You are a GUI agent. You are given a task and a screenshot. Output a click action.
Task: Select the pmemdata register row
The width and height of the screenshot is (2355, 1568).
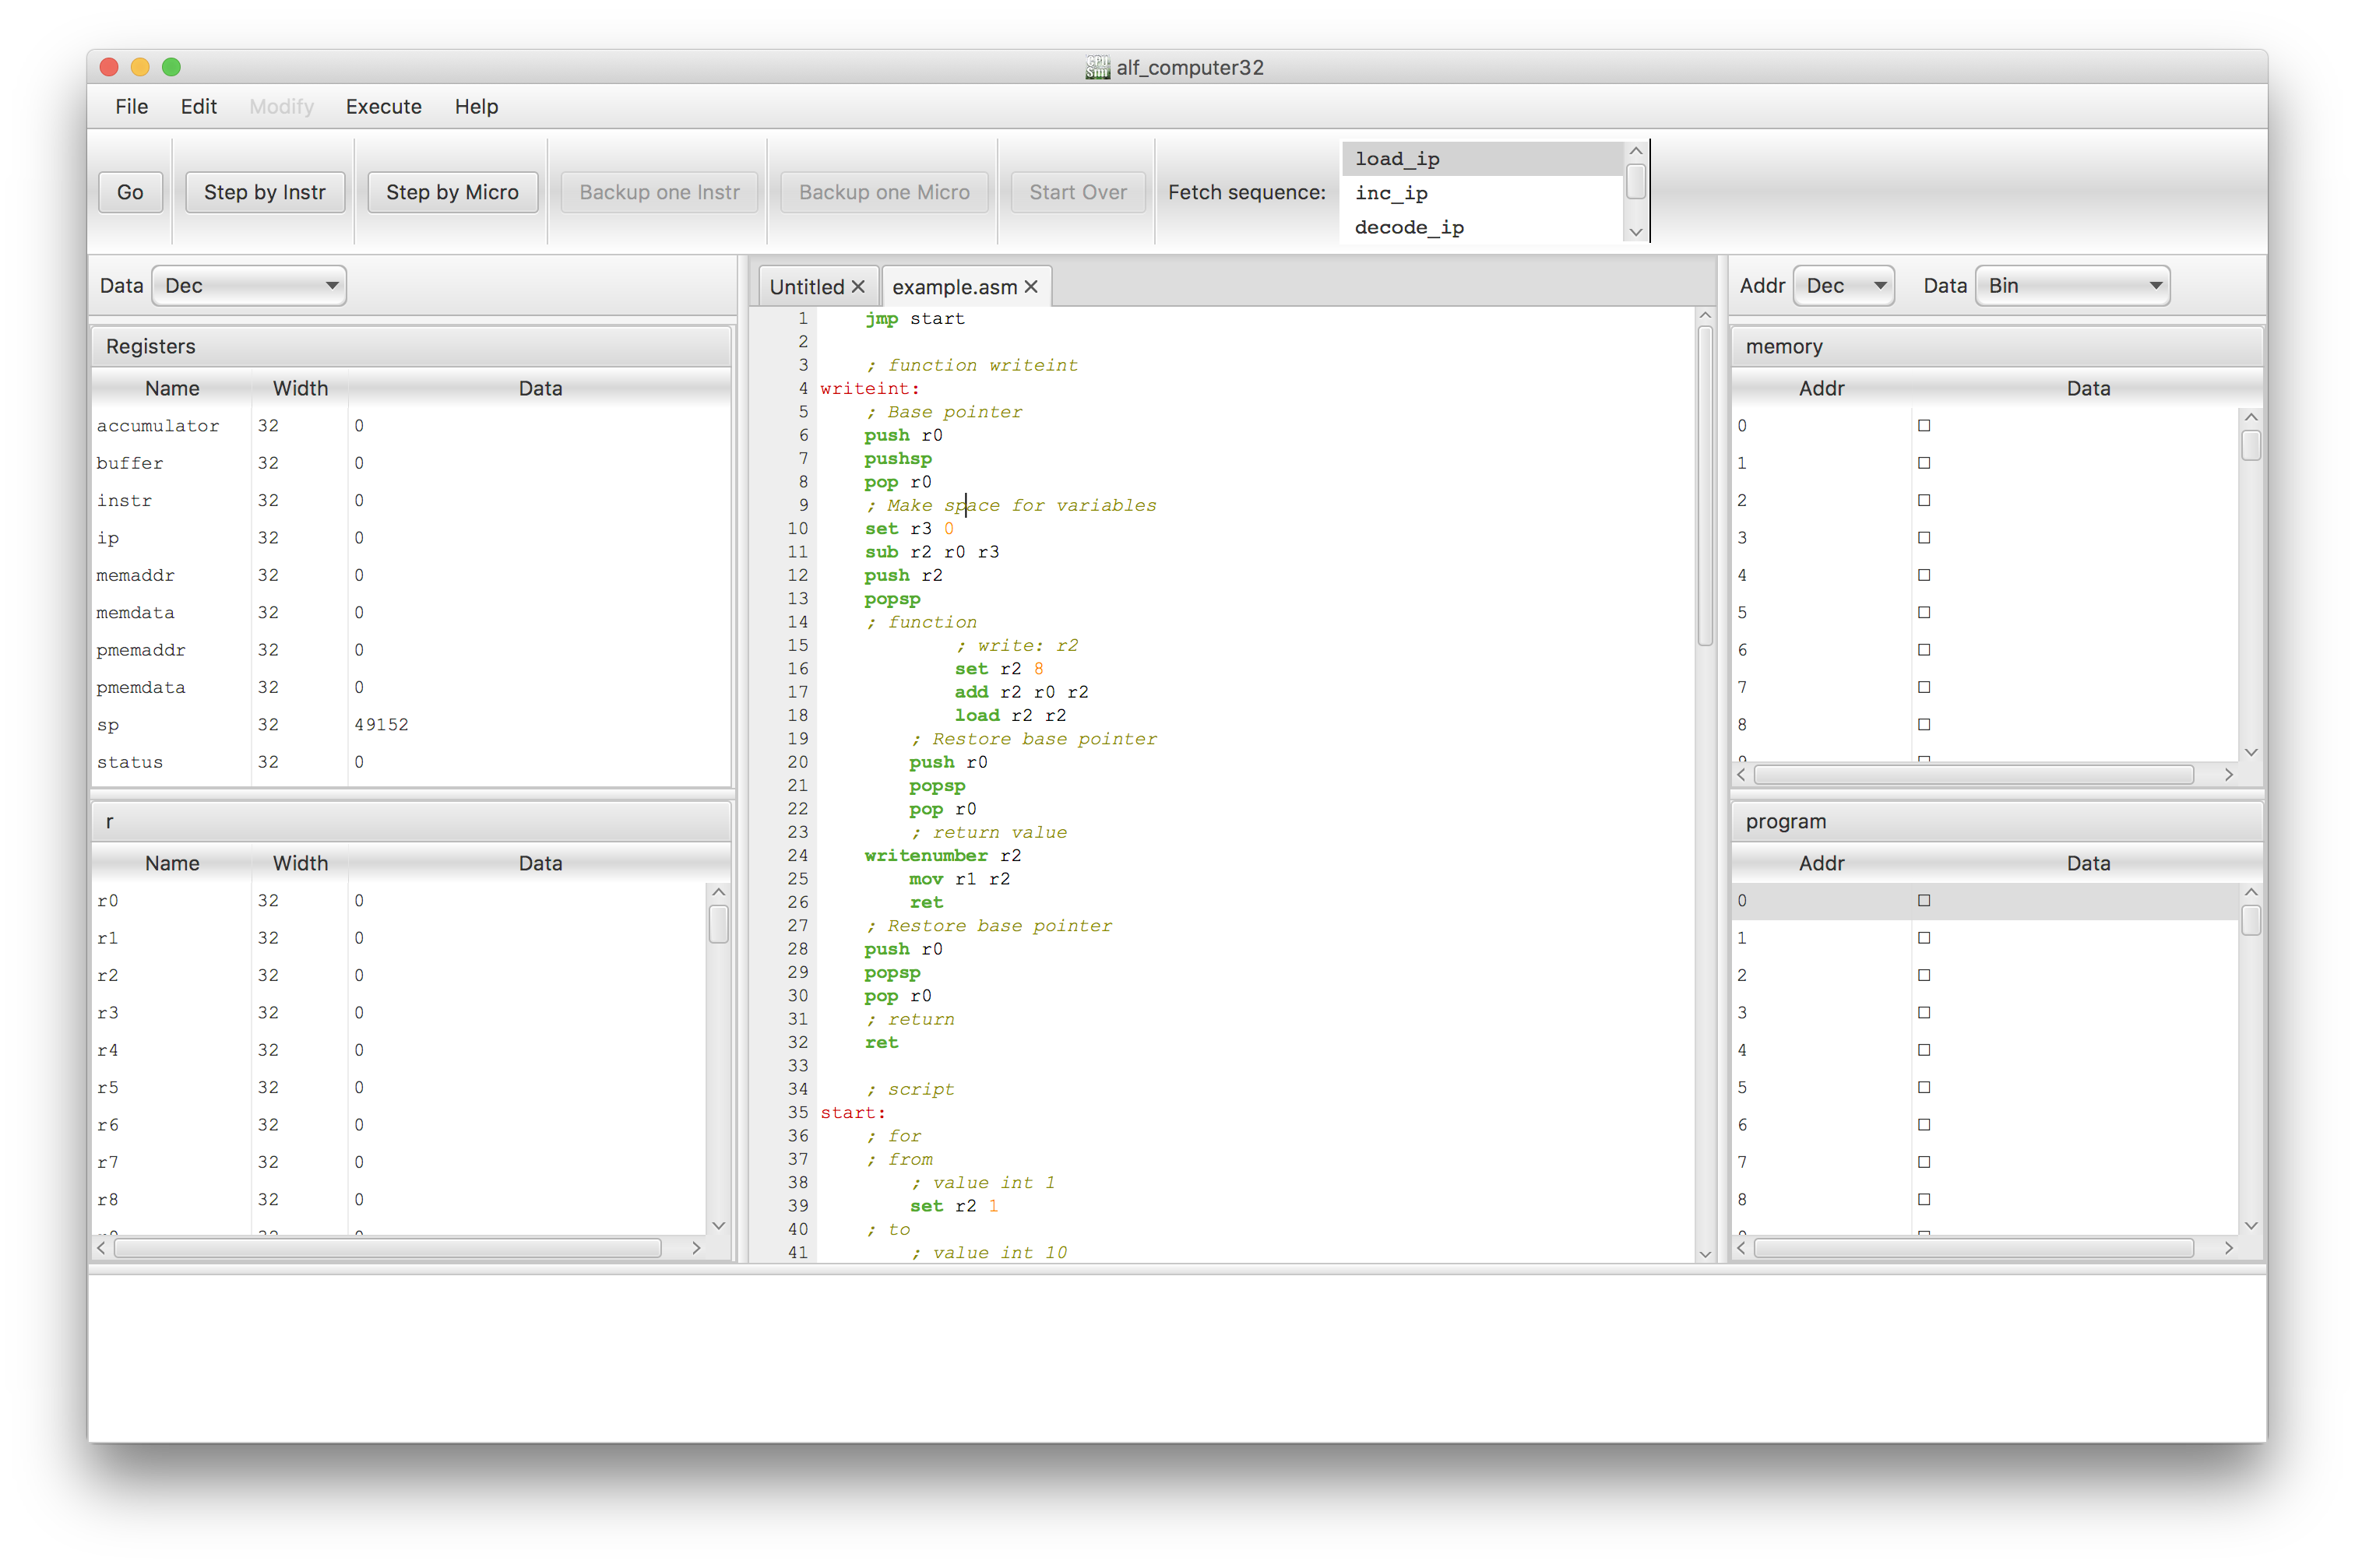[411, 688]
